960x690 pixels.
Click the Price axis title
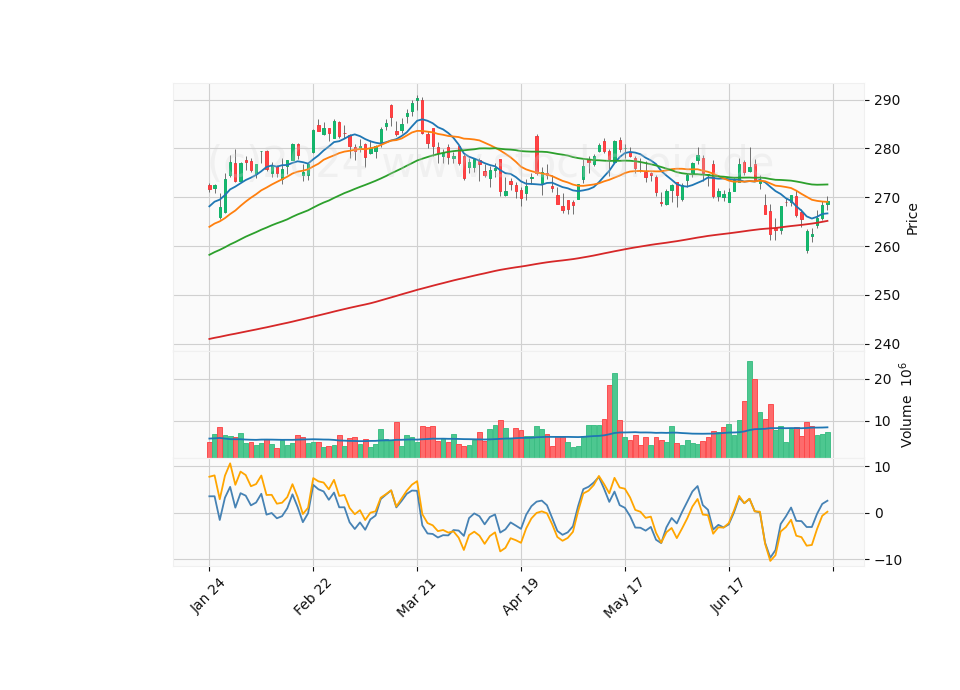(x=912, y=220)
